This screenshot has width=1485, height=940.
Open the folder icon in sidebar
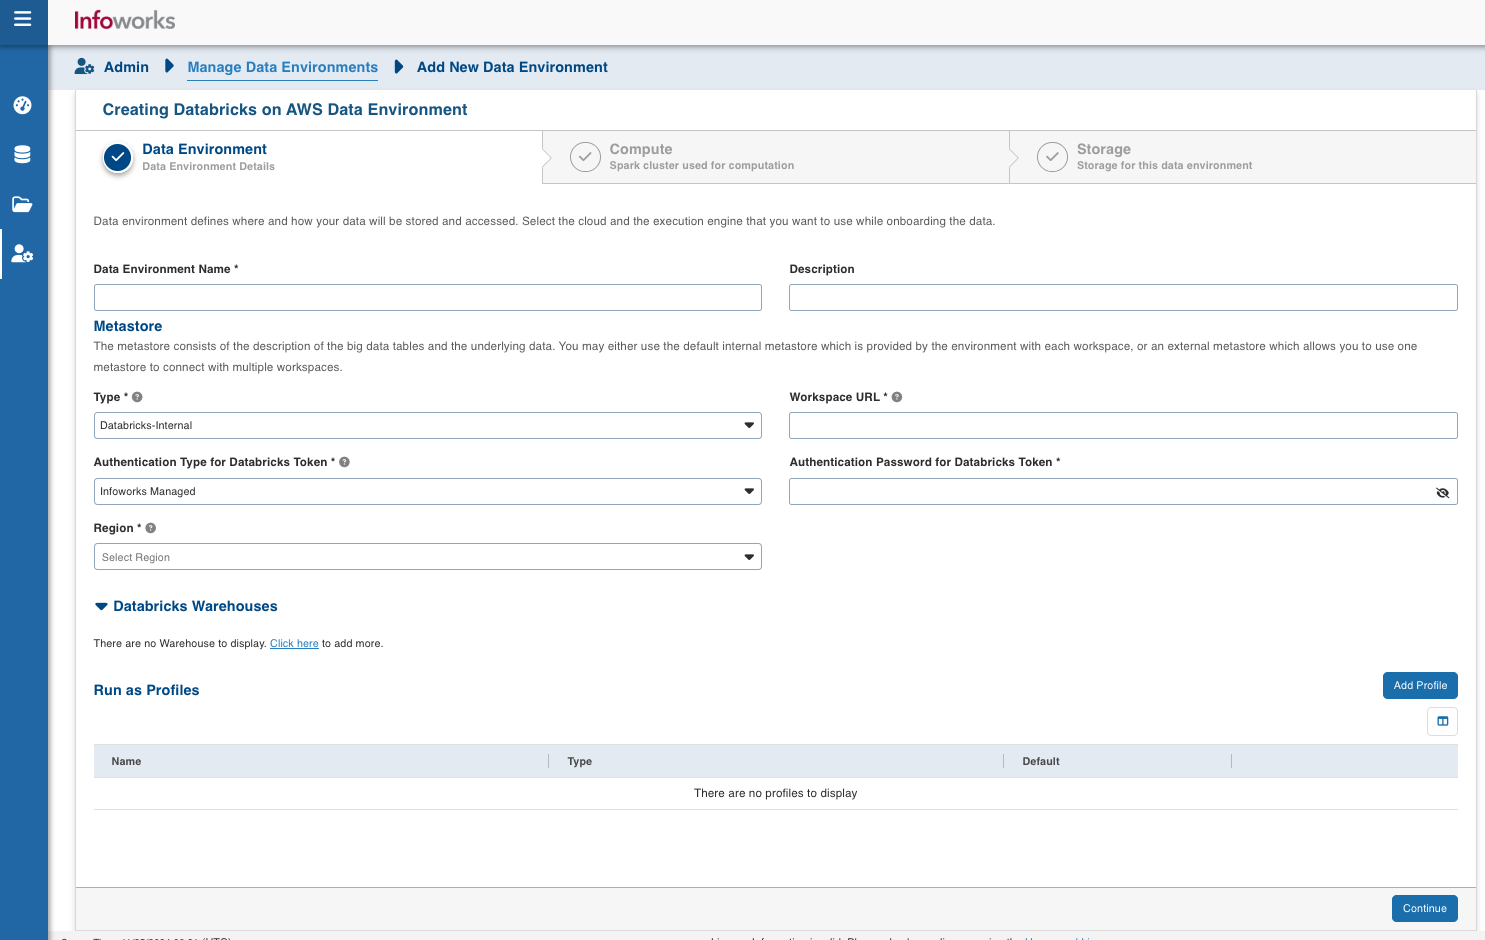click(x=22, y=204)
